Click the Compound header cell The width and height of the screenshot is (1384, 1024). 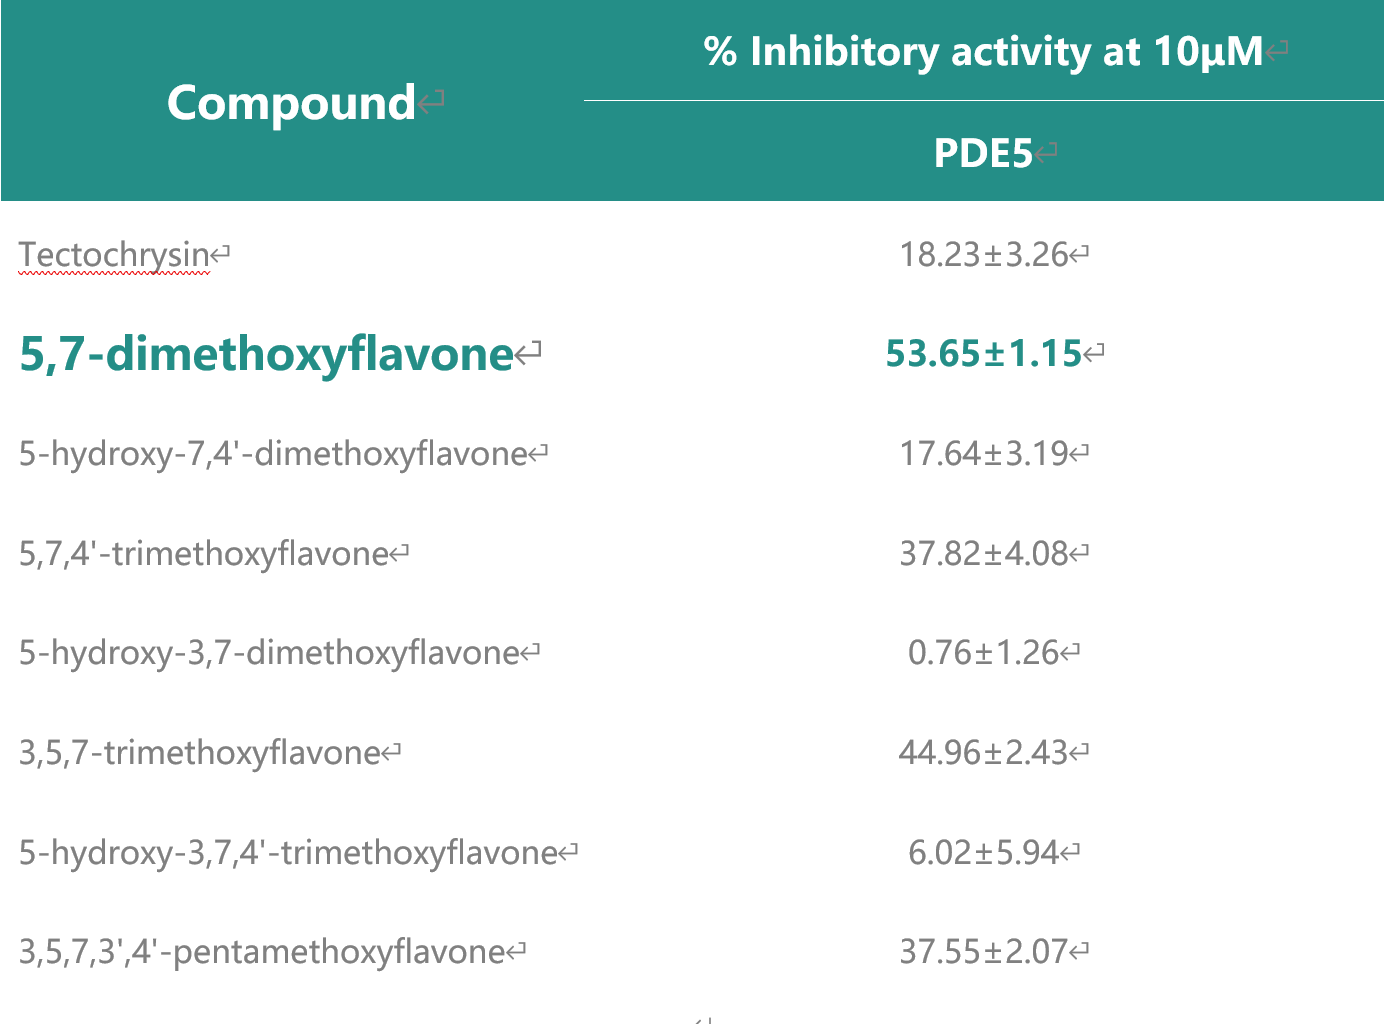point(291,103)
